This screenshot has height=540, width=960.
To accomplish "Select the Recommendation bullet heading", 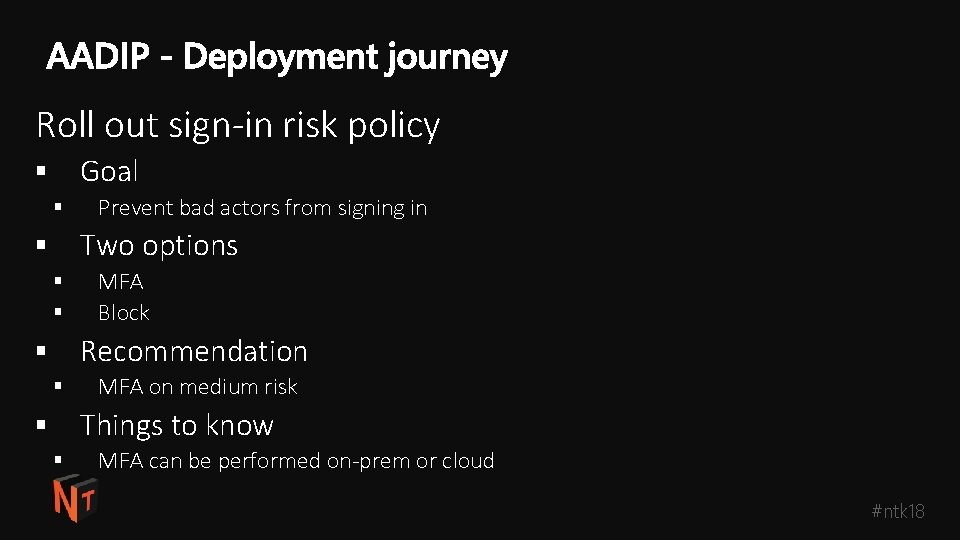I will (194, 351).
